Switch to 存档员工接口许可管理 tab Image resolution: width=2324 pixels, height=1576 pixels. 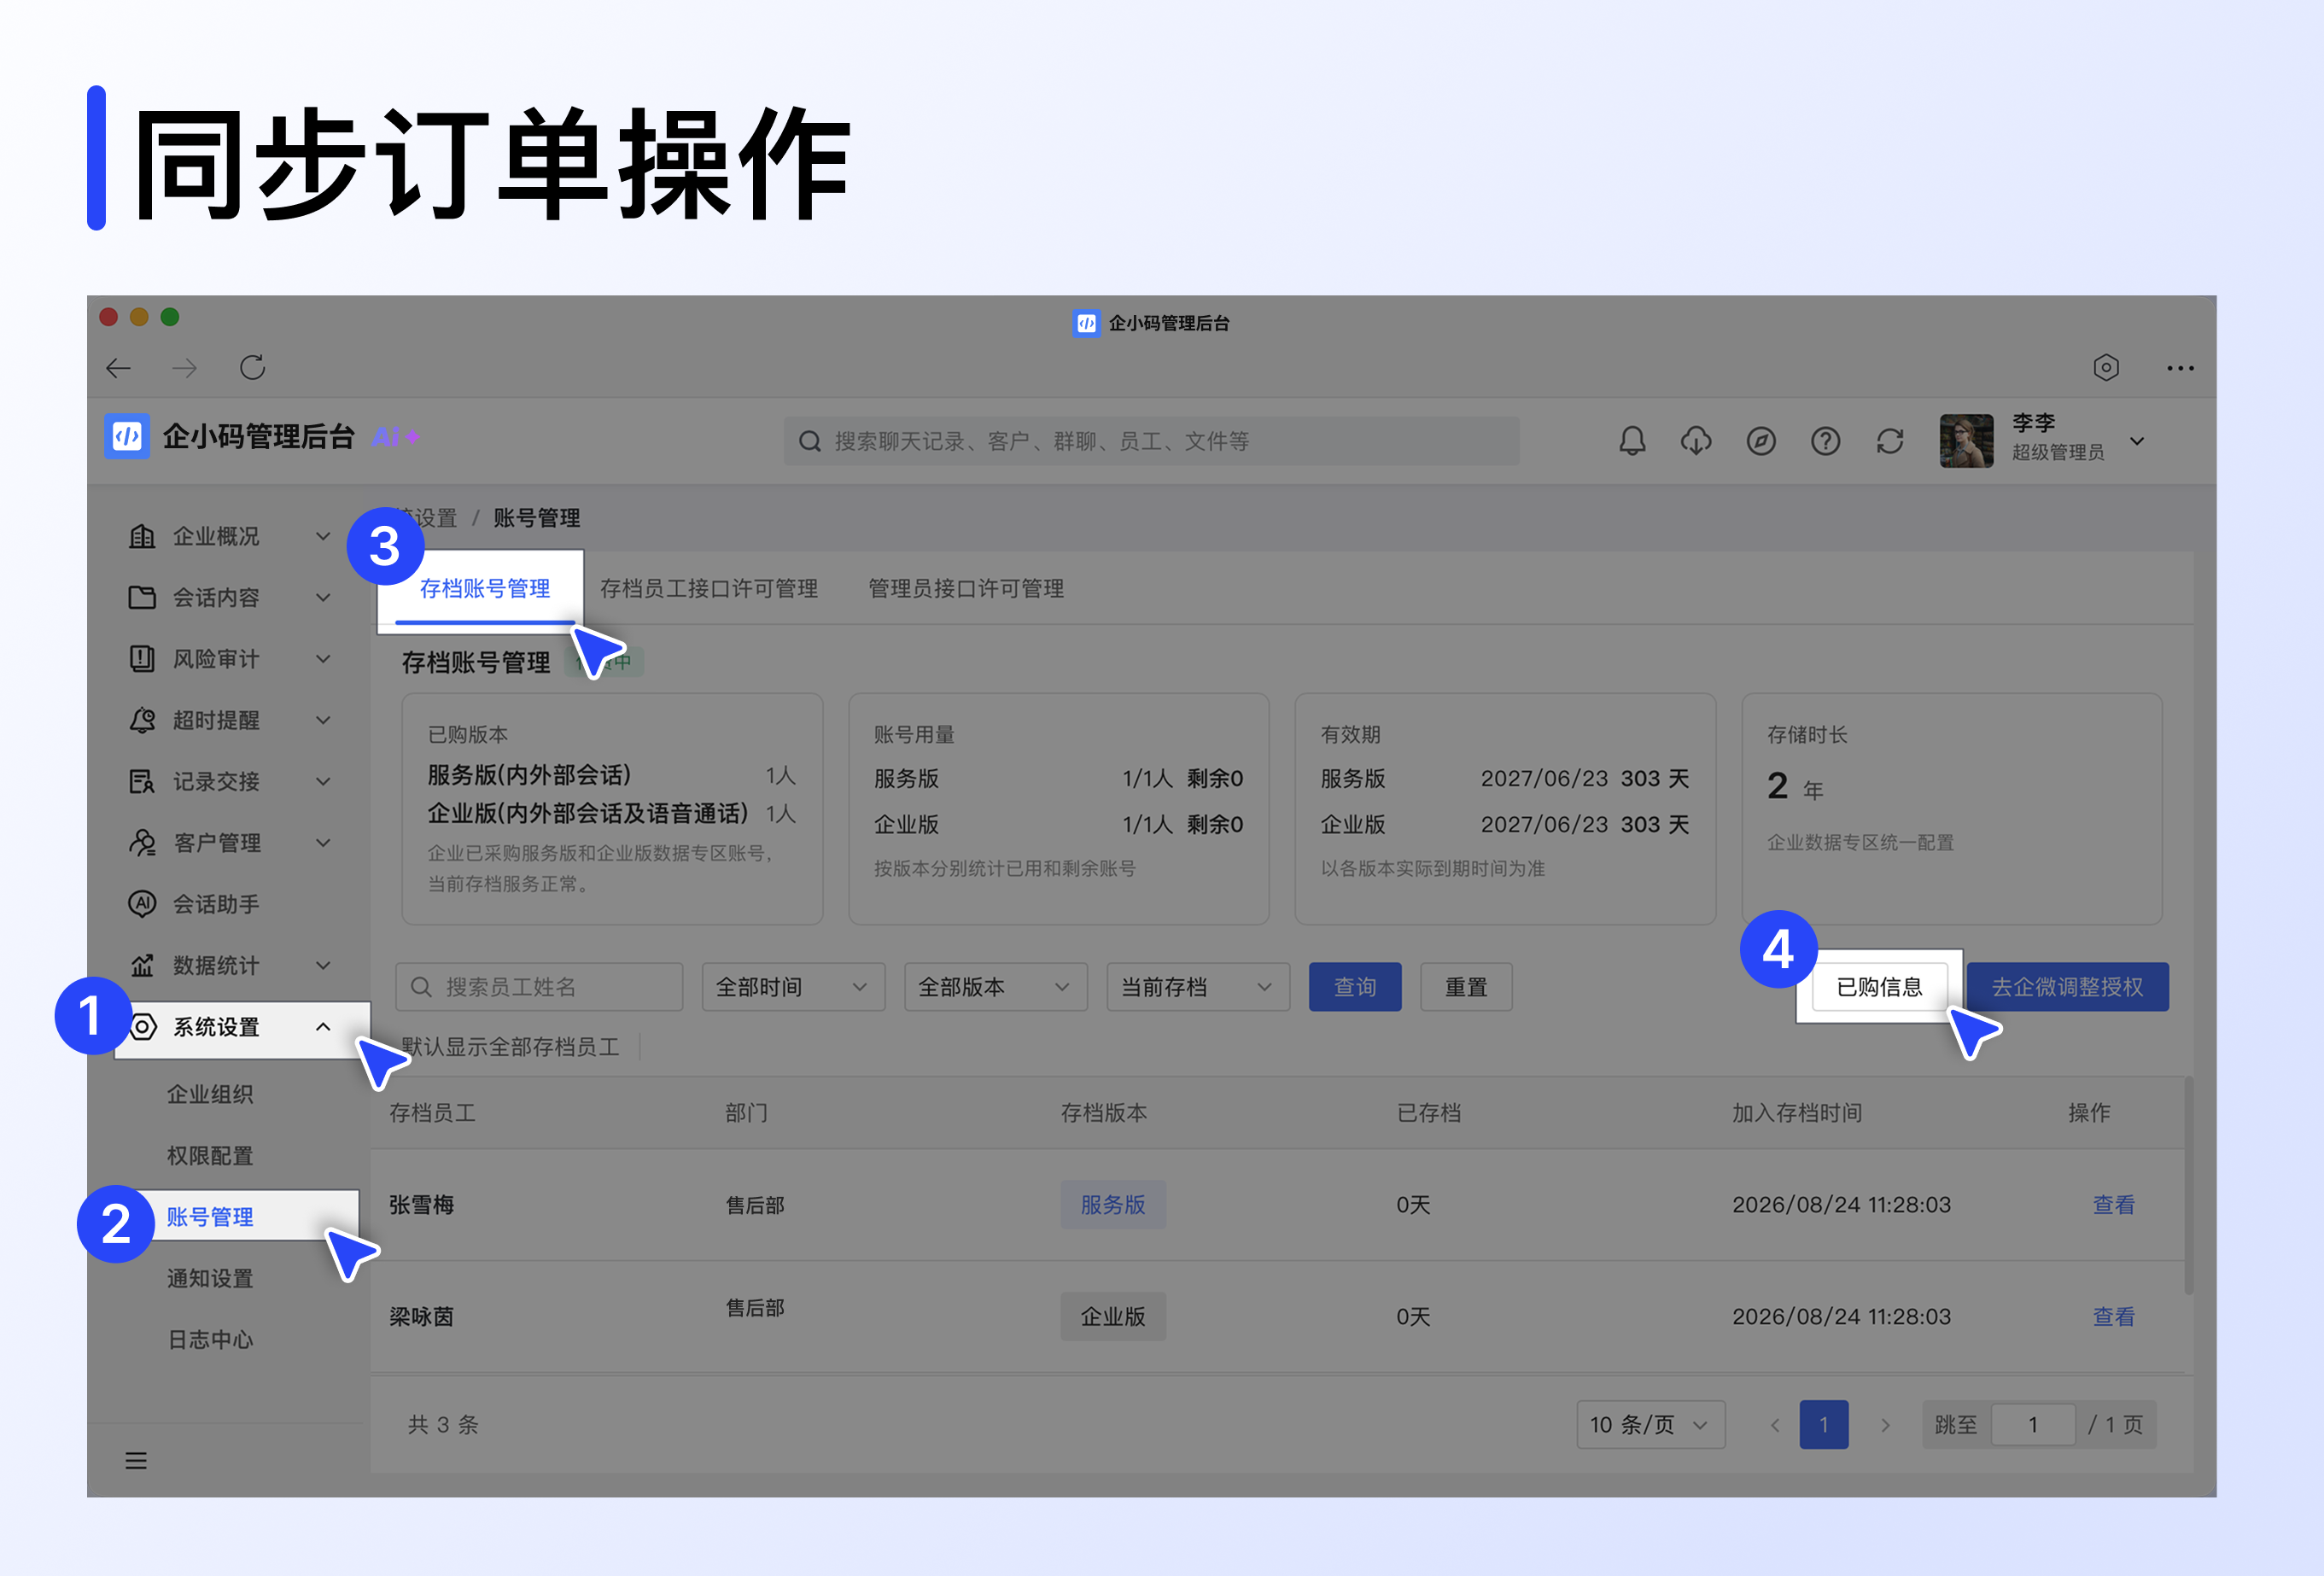(709, 588)
